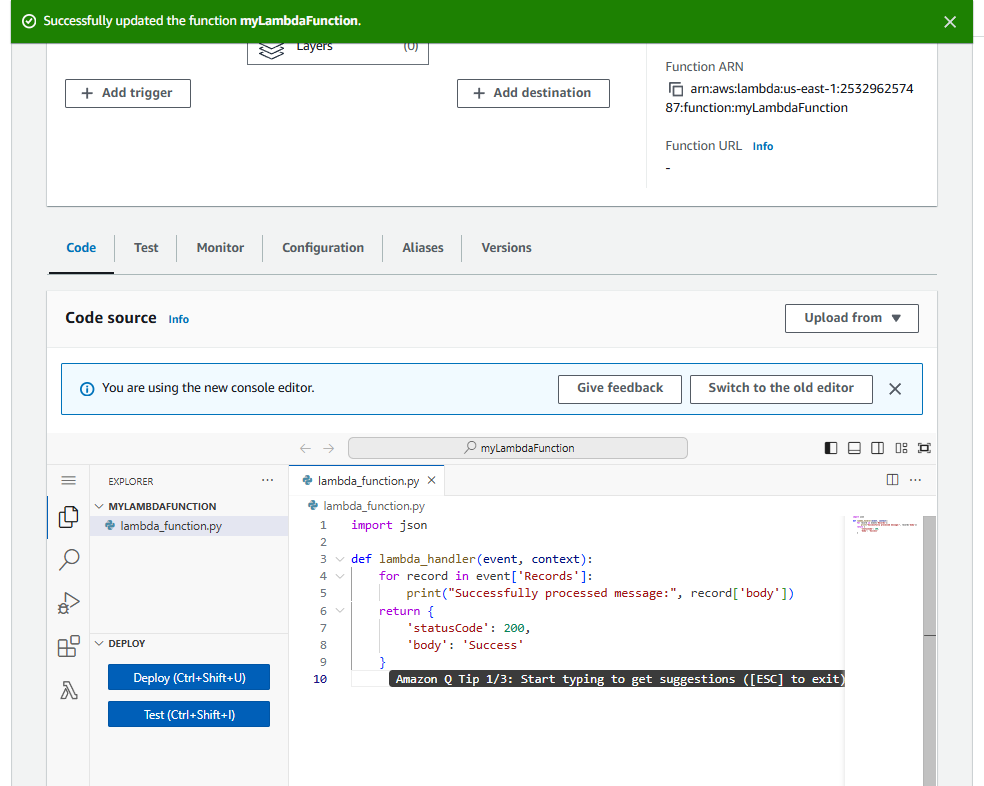Toggle the bottom panel layout icon
Viewport: 984px width, 786px height.
click(854, 447)
